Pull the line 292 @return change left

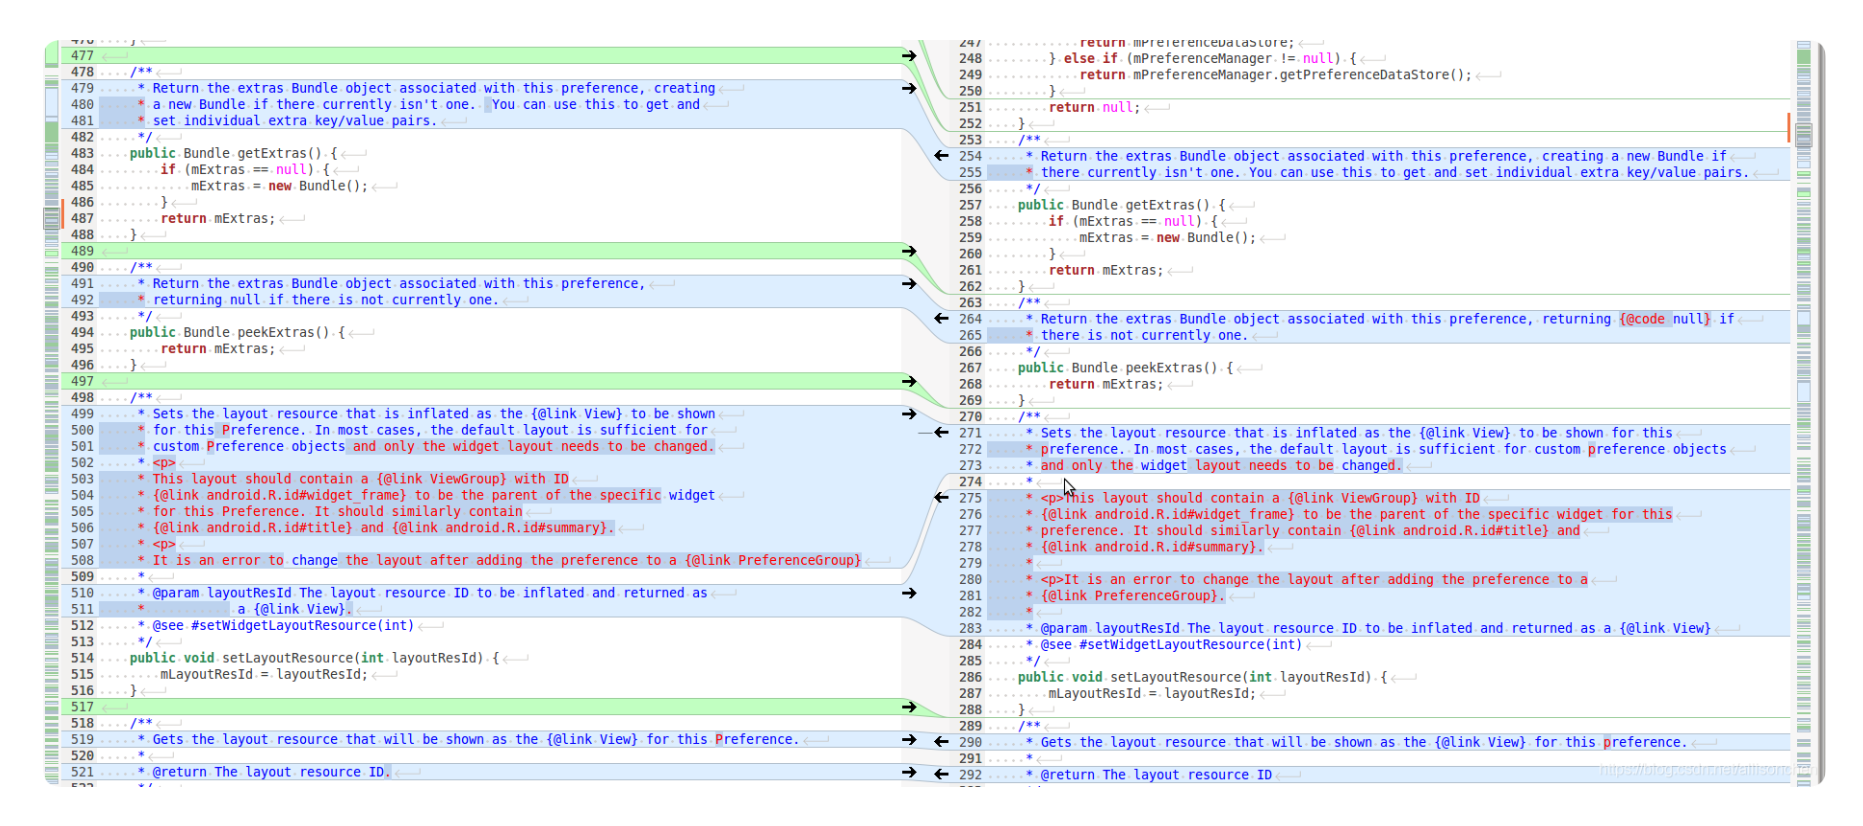[941, 773]
